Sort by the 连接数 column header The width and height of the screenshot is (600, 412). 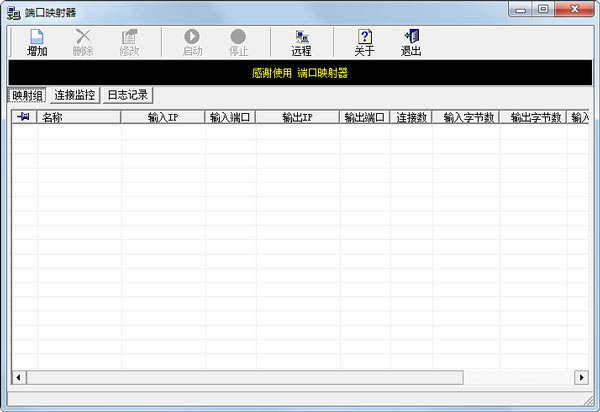pos(411,117)
